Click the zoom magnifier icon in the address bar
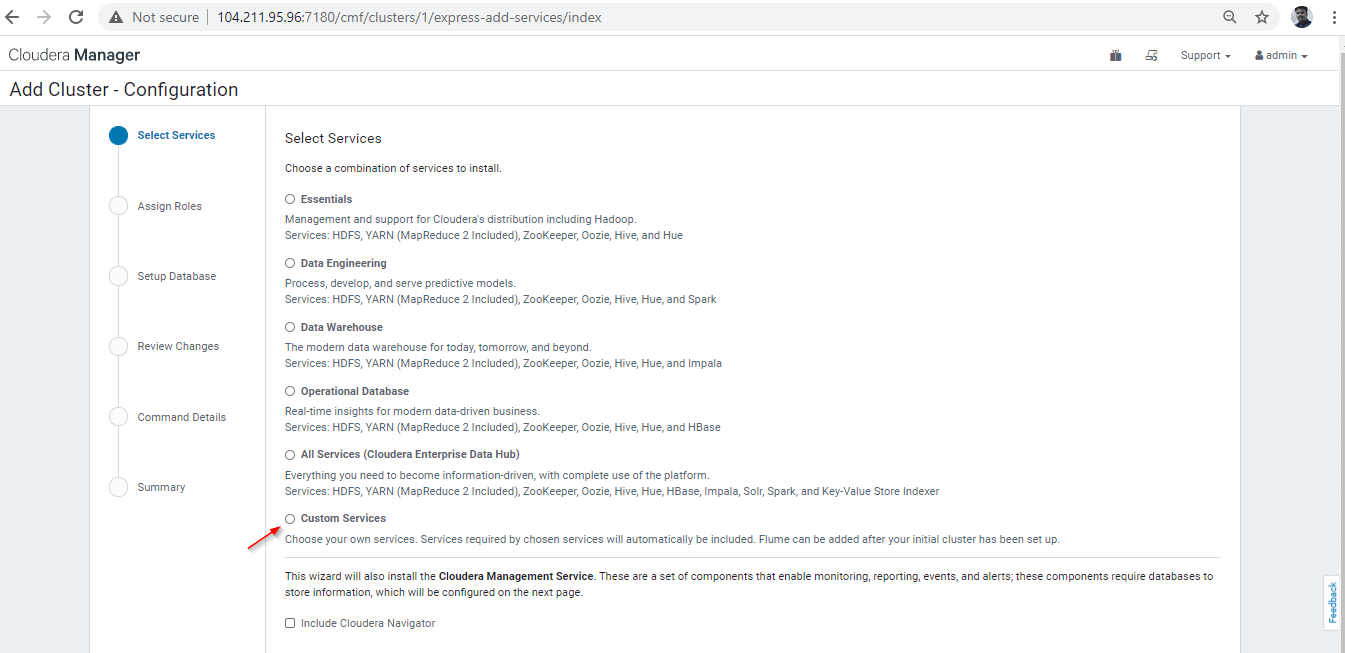Screen dimensions: 1345x653 coord(1230,17)
